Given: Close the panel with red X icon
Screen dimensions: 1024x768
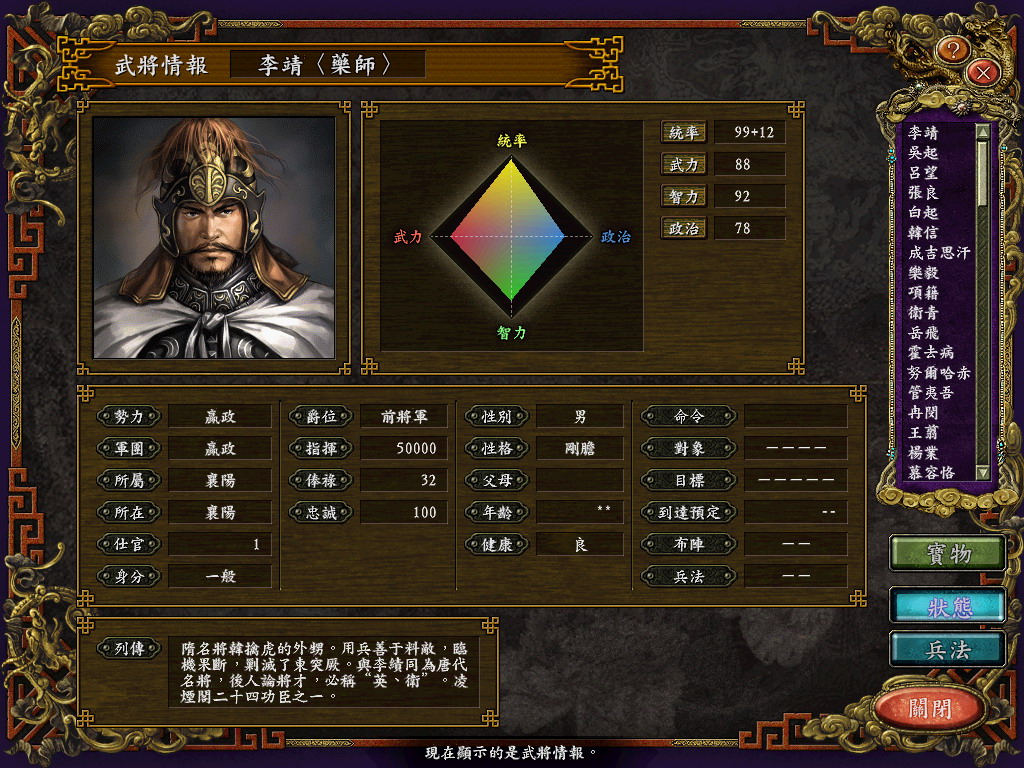Looking at the screenshot, I should coord(983,72).
